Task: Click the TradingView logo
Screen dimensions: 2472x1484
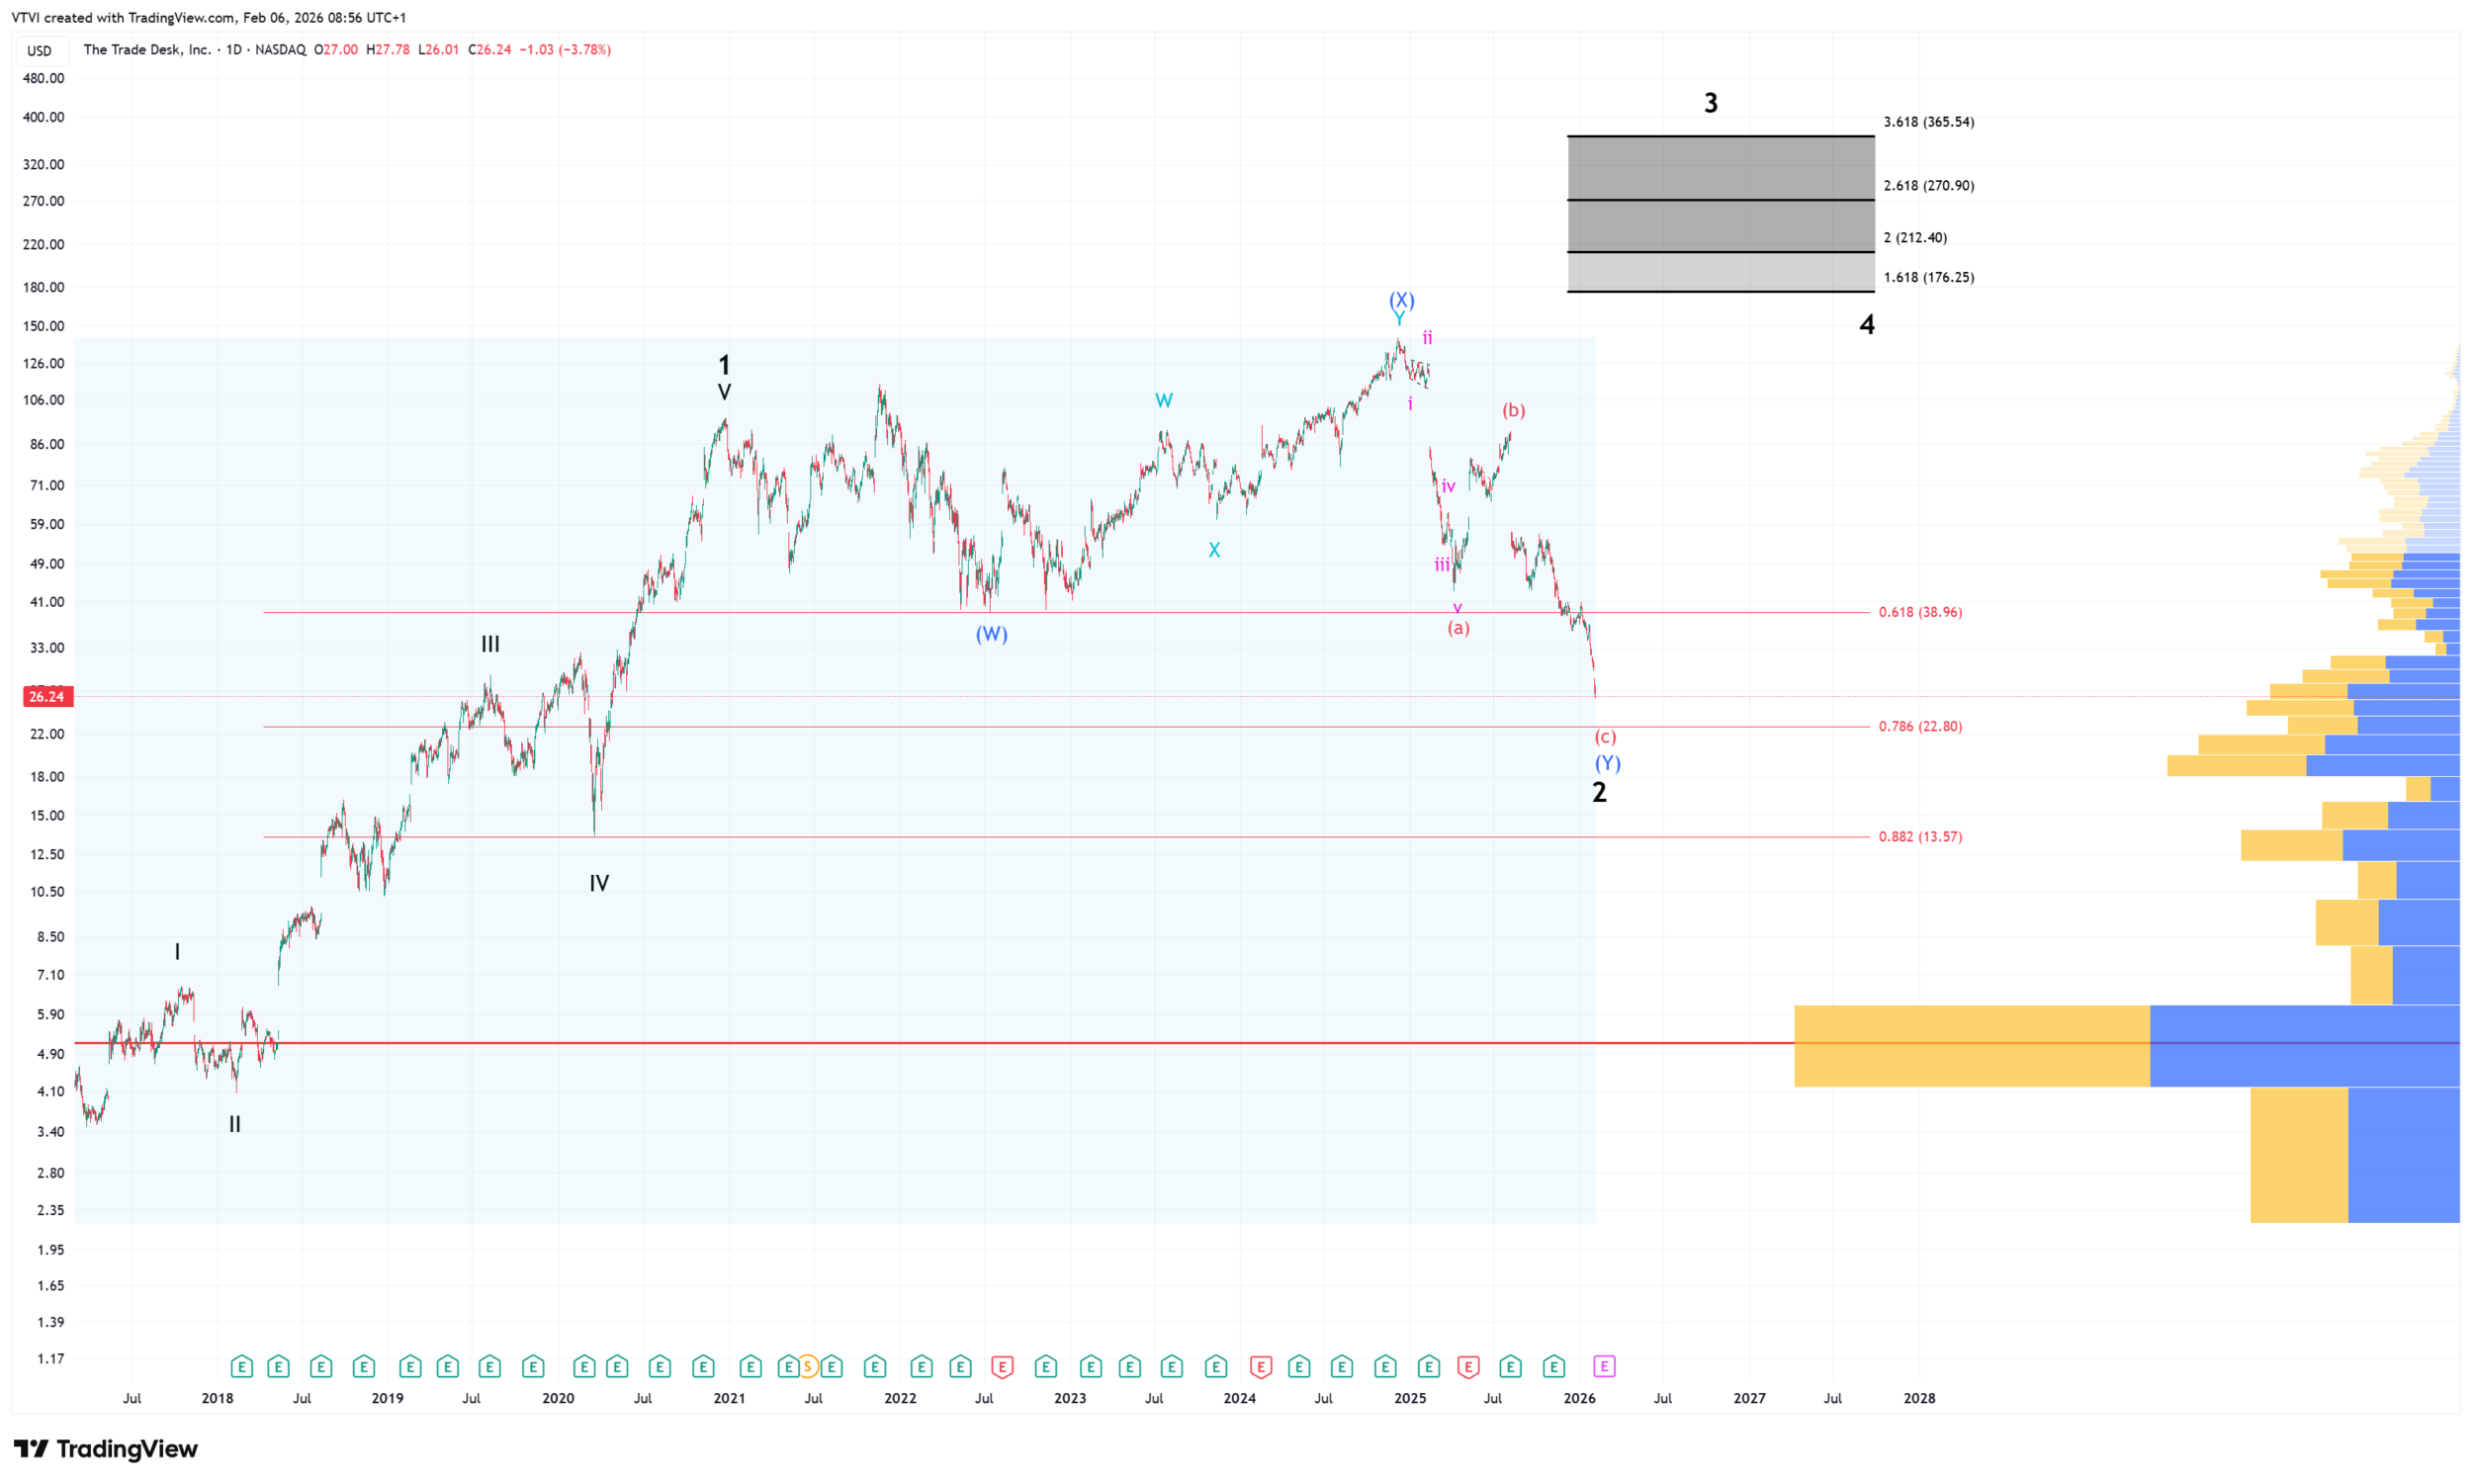Action: click(x=106, y=1448)
